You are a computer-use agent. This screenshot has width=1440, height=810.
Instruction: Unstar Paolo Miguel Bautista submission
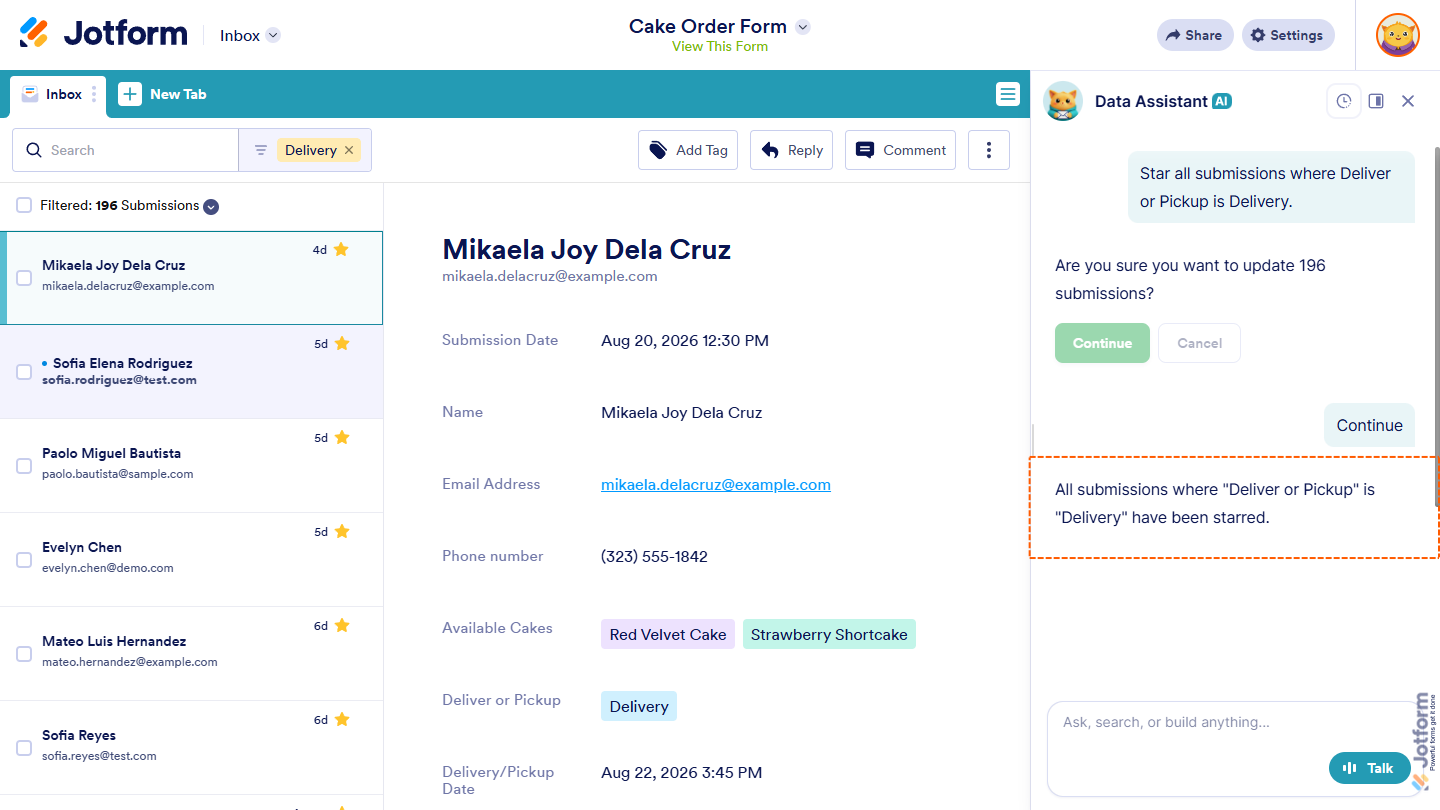click(x=342, y=437)
